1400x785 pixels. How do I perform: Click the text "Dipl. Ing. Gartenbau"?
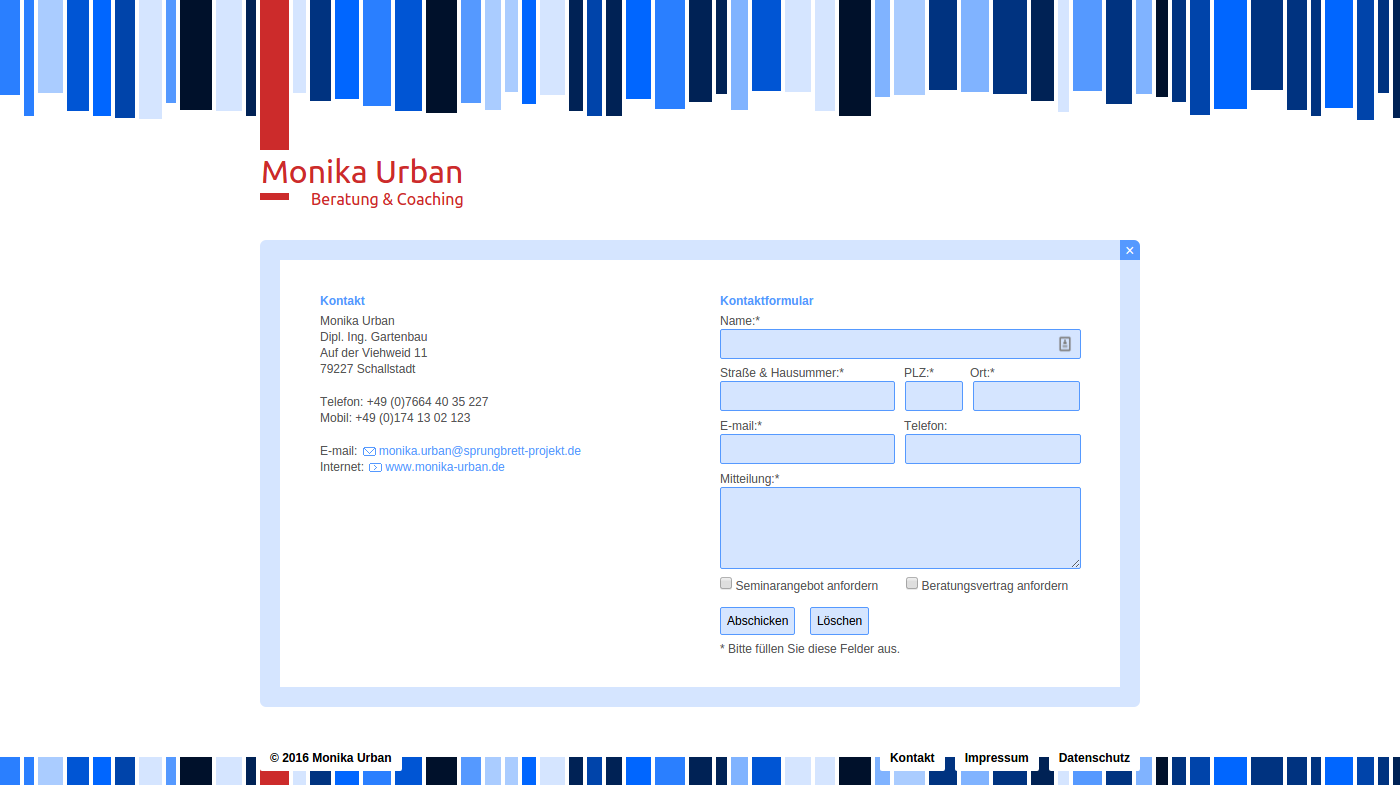click(374, 337)
